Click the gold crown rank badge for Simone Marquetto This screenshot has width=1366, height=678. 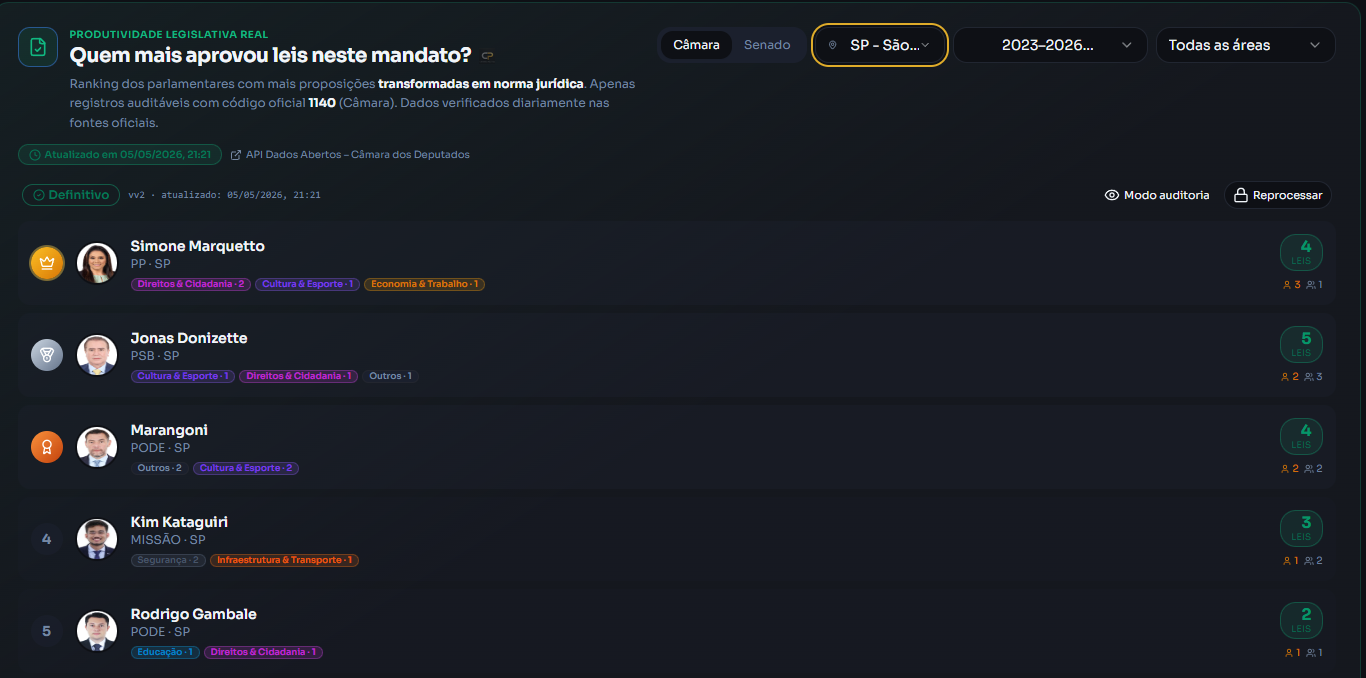[x=47, y=263]
